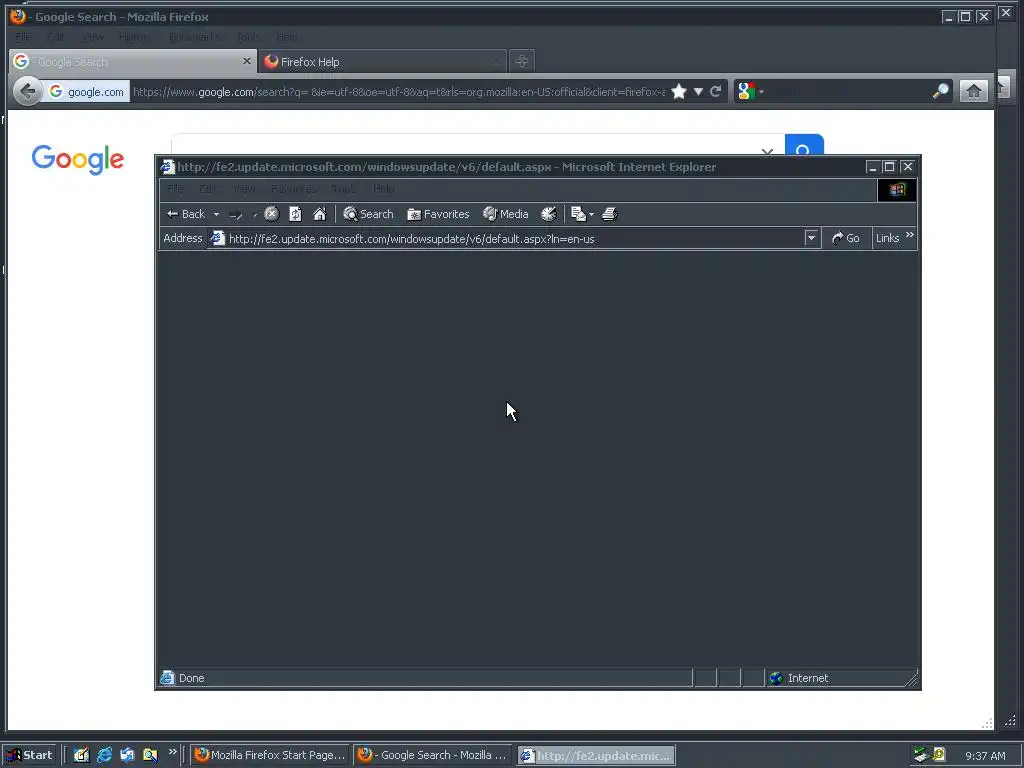
Task: Go Back in Internet Explorer
Action: (185, 214)
